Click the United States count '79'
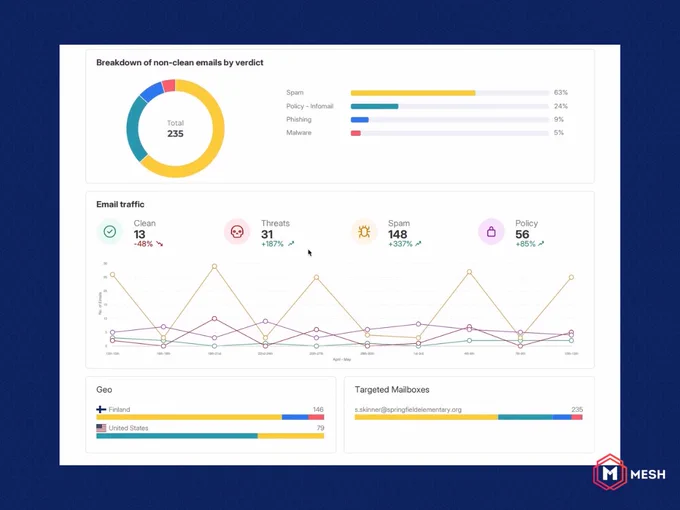This screenshot has width=680, height=510. pyautogui.click(x=320, y=428)
